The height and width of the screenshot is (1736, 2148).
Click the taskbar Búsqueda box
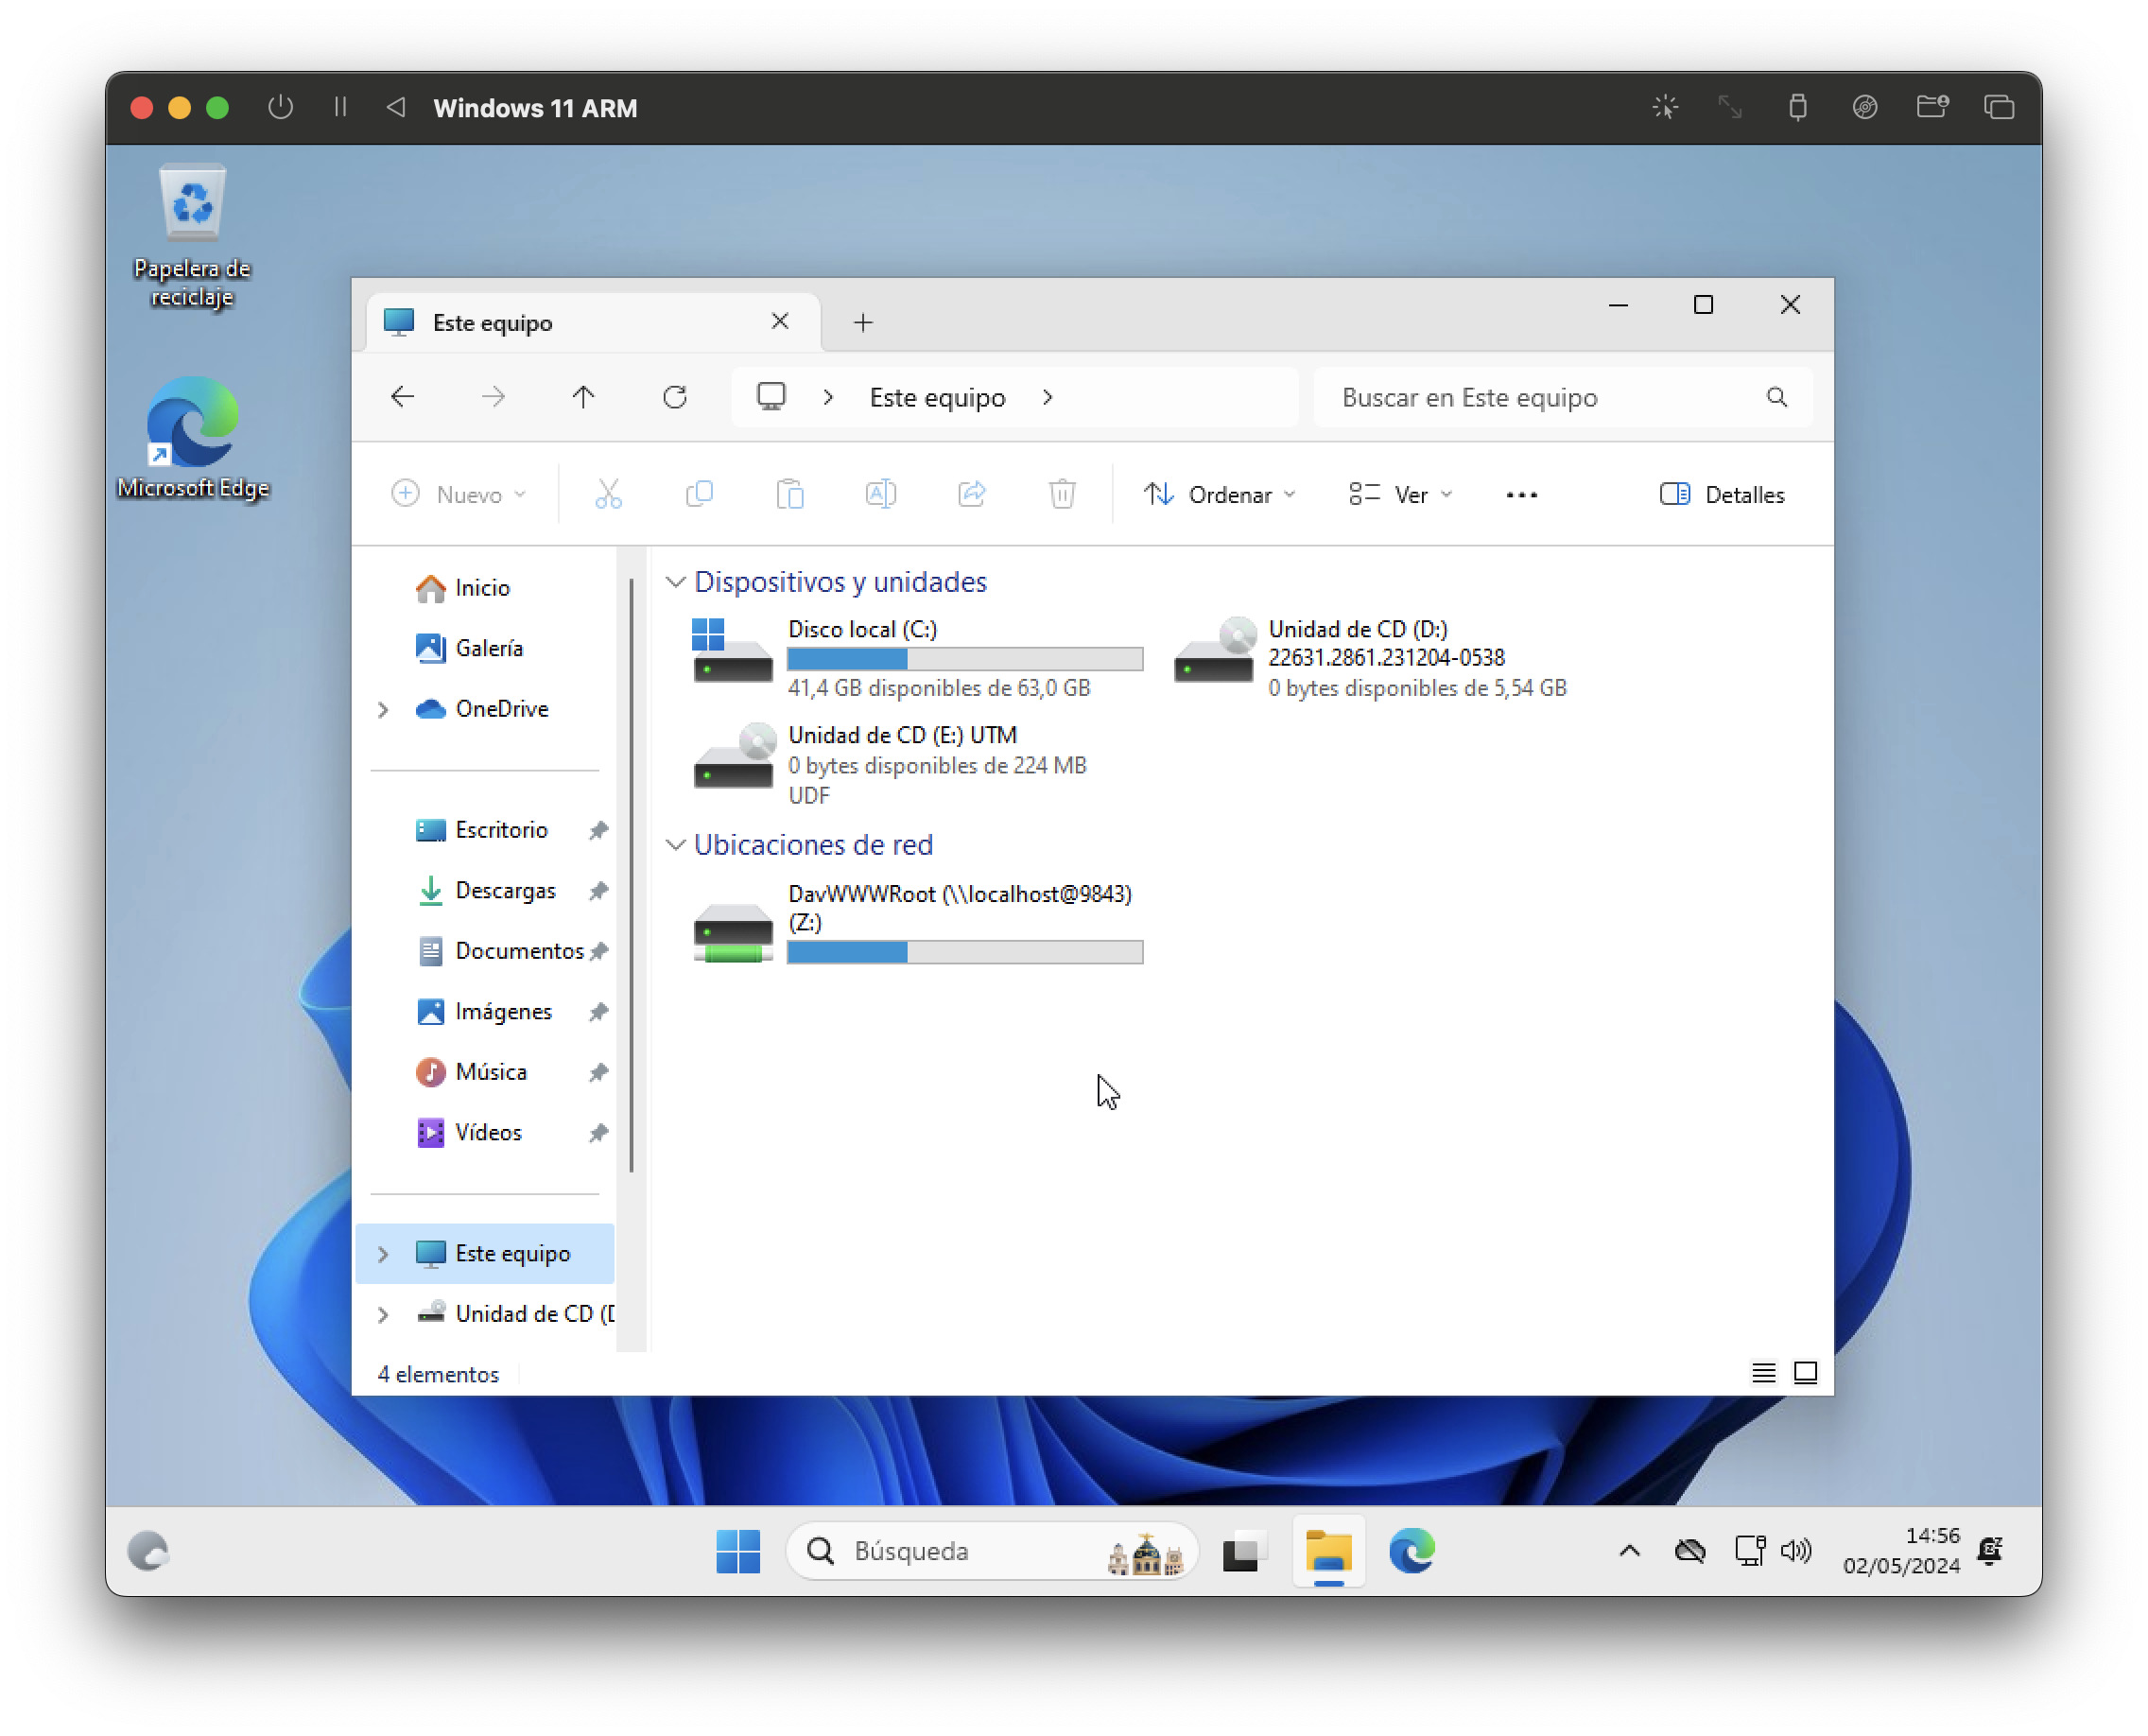(x=992, y=1551)
